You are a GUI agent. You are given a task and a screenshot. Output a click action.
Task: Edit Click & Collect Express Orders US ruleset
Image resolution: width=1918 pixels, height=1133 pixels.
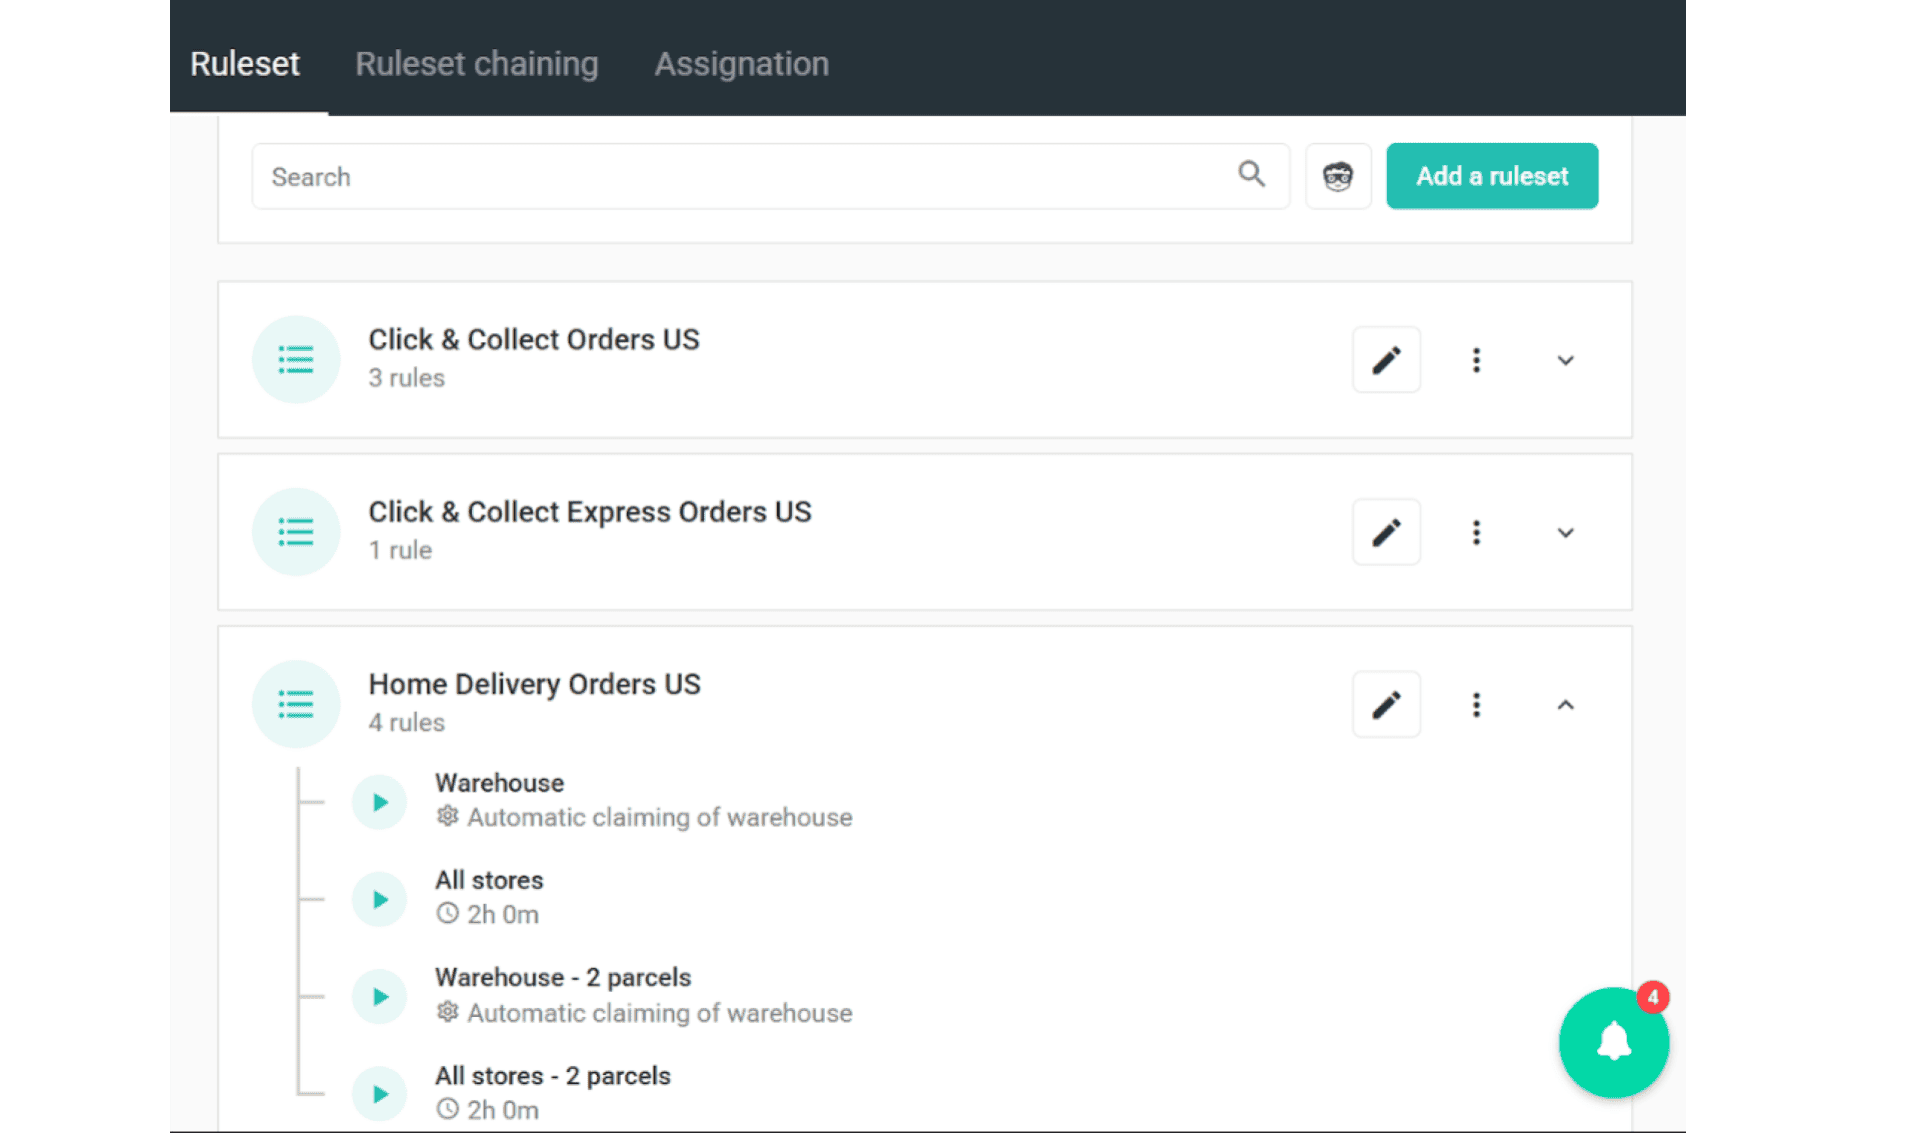[1385, 532]
